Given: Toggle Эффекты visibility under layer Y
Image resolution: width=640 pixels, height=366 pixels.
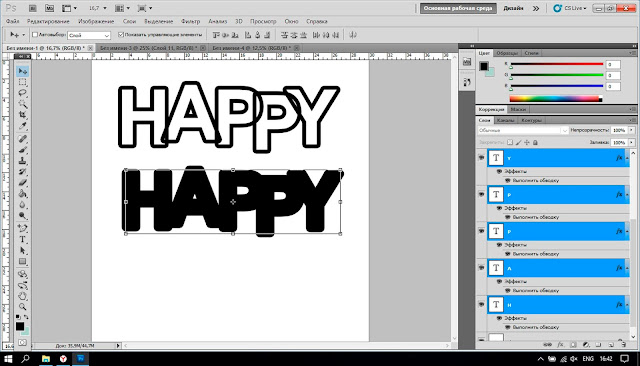Looking at the screenshot, I should coord(499,171).
